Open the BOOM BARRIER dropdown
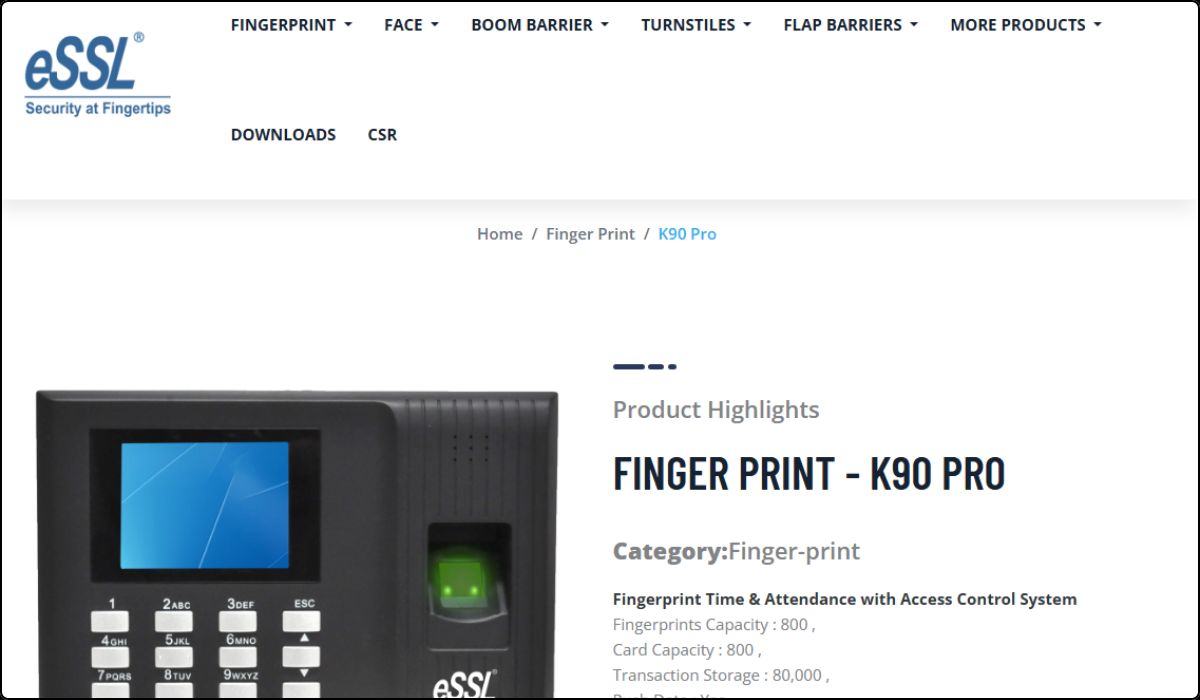Screen dimensions: 1200x700 point(540,25)
